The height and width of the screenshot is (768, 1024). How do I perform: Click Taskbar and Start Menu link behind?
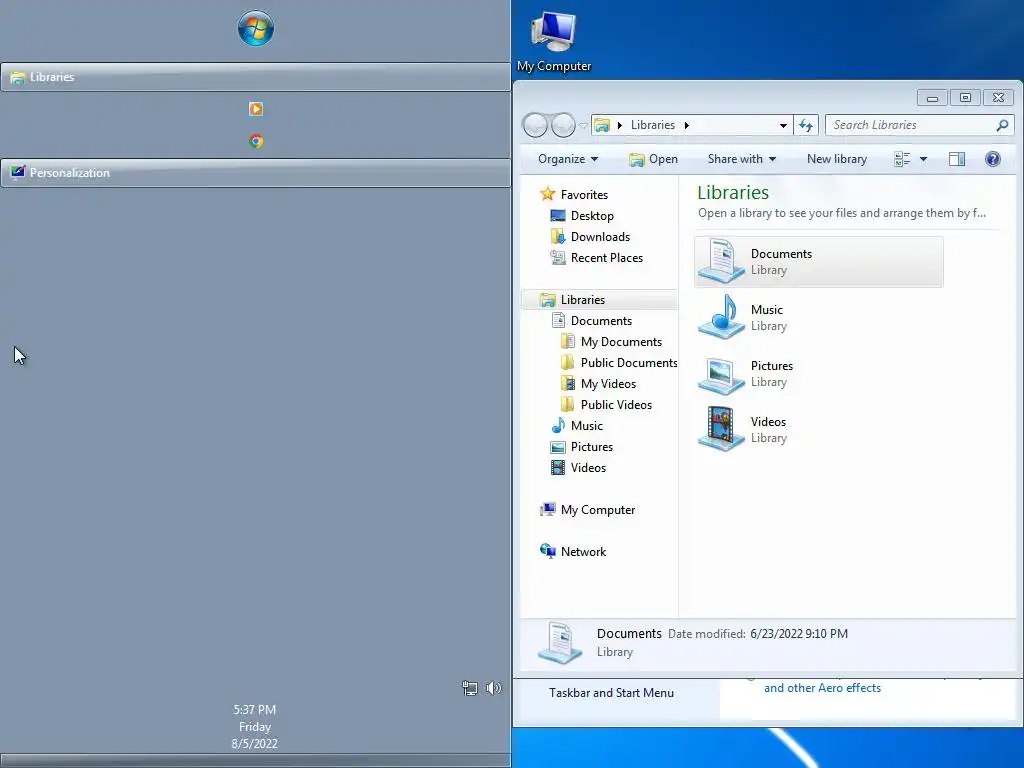(611, 693)
